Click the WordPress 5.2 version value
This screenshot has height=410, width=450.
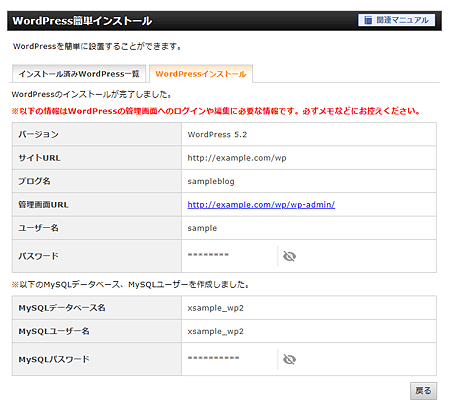click(217, 134)
